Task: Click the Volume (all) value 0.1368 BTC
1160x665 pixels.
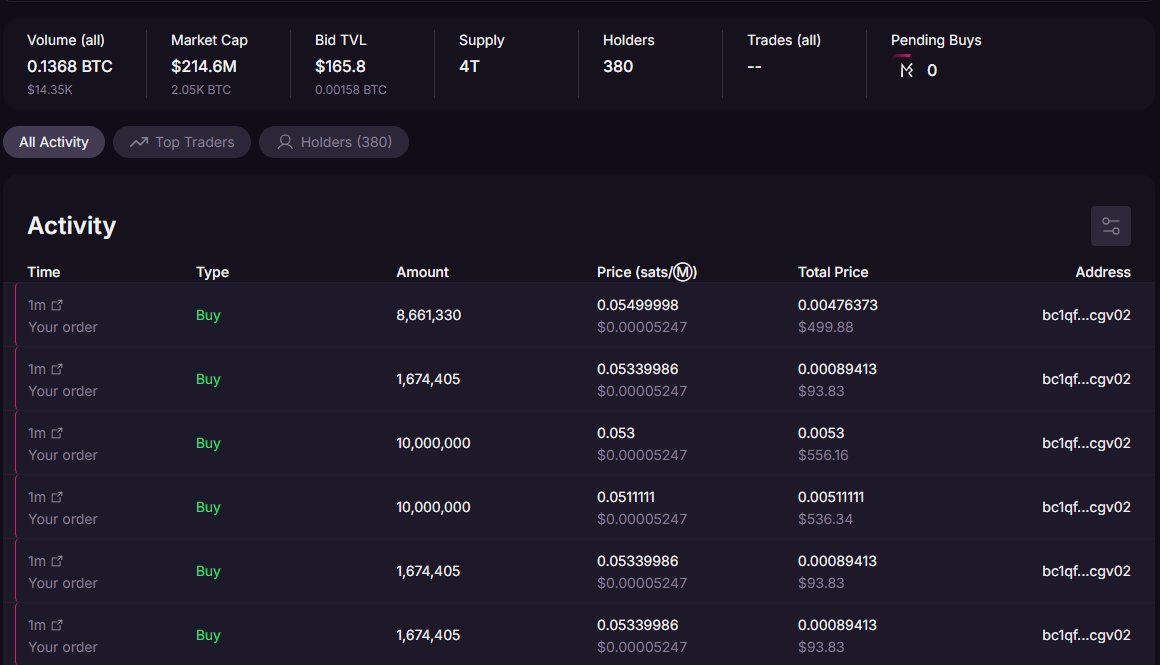Action: click(x=70, y=67)
